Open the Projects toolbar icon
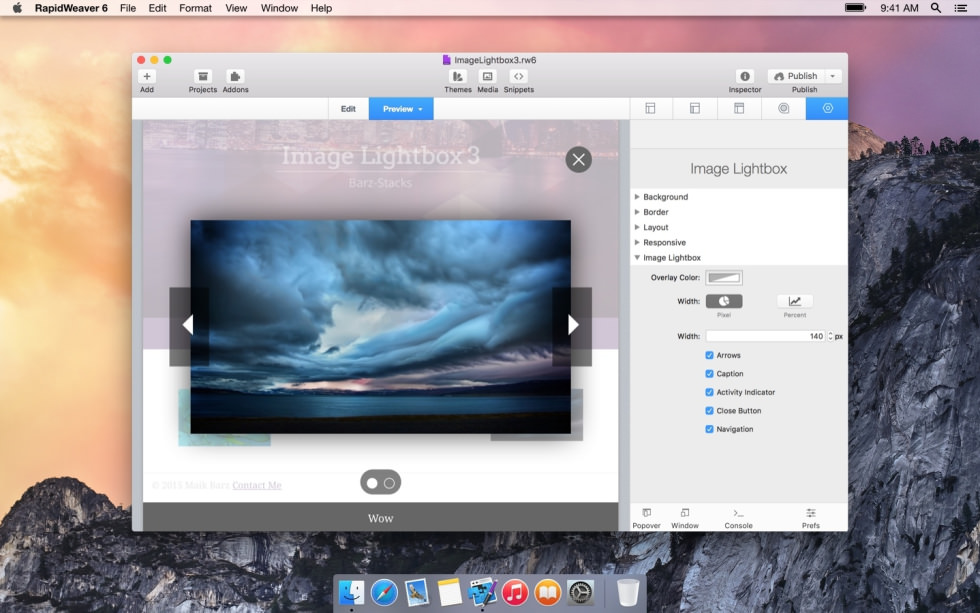 [202, 76]
